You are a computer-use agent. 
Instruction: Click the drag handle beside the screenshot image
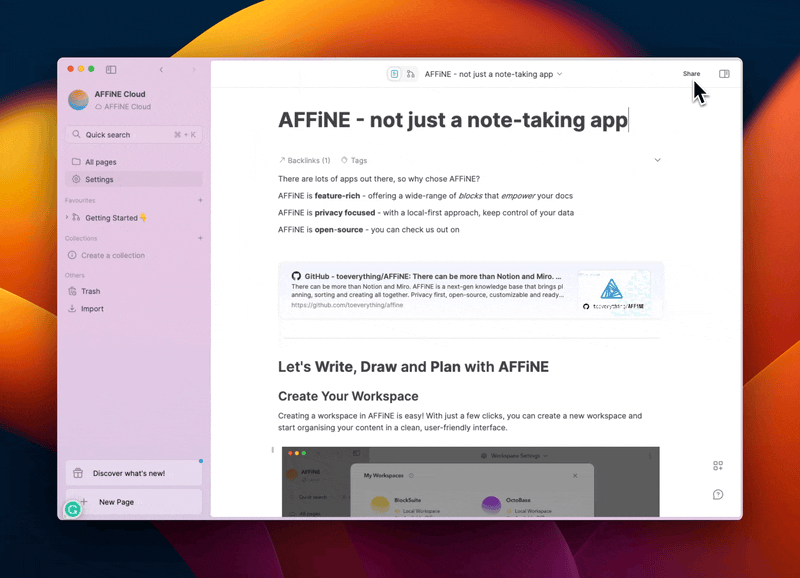click(272, 450)
